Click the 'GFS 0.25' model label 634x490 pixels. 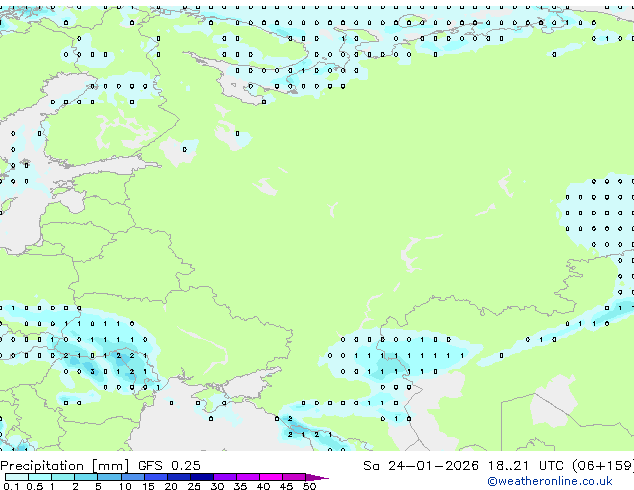pyautogui.click(x=169, y=466)
